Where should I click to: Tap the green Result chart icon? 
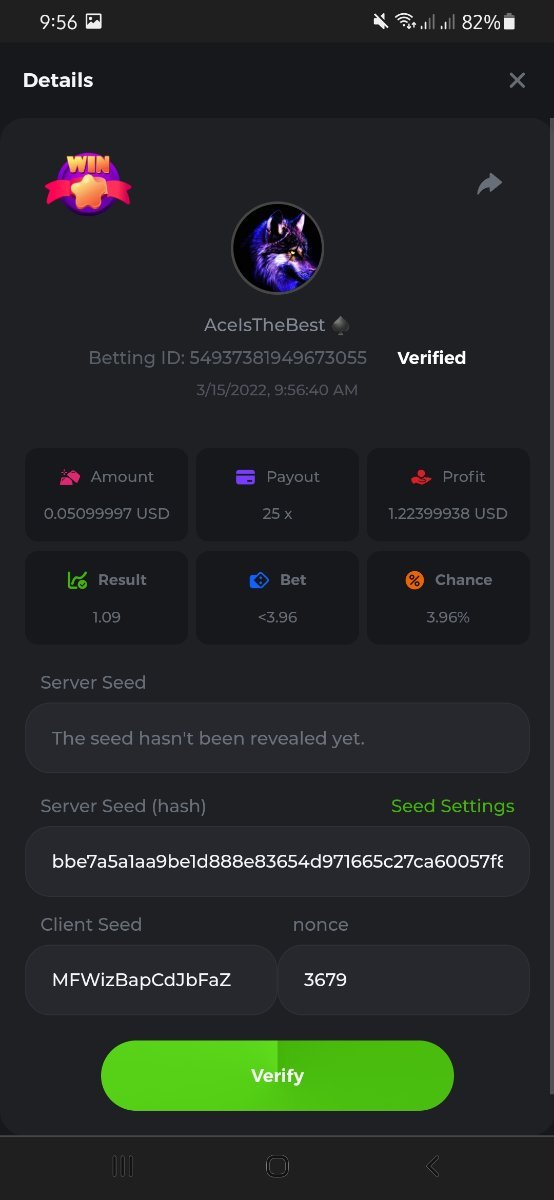pos(77,580)
